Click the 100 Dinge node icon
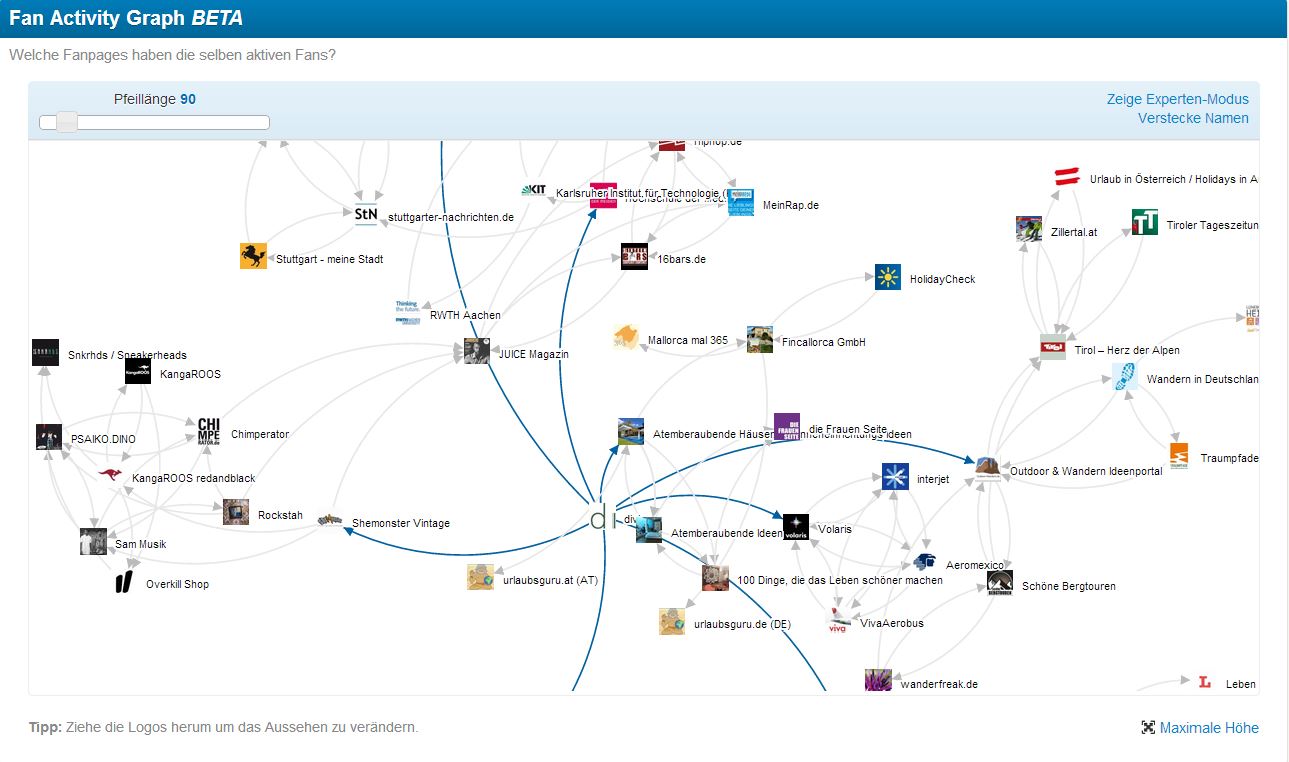This screenshot has height=762, width=1289. point(715,578)
